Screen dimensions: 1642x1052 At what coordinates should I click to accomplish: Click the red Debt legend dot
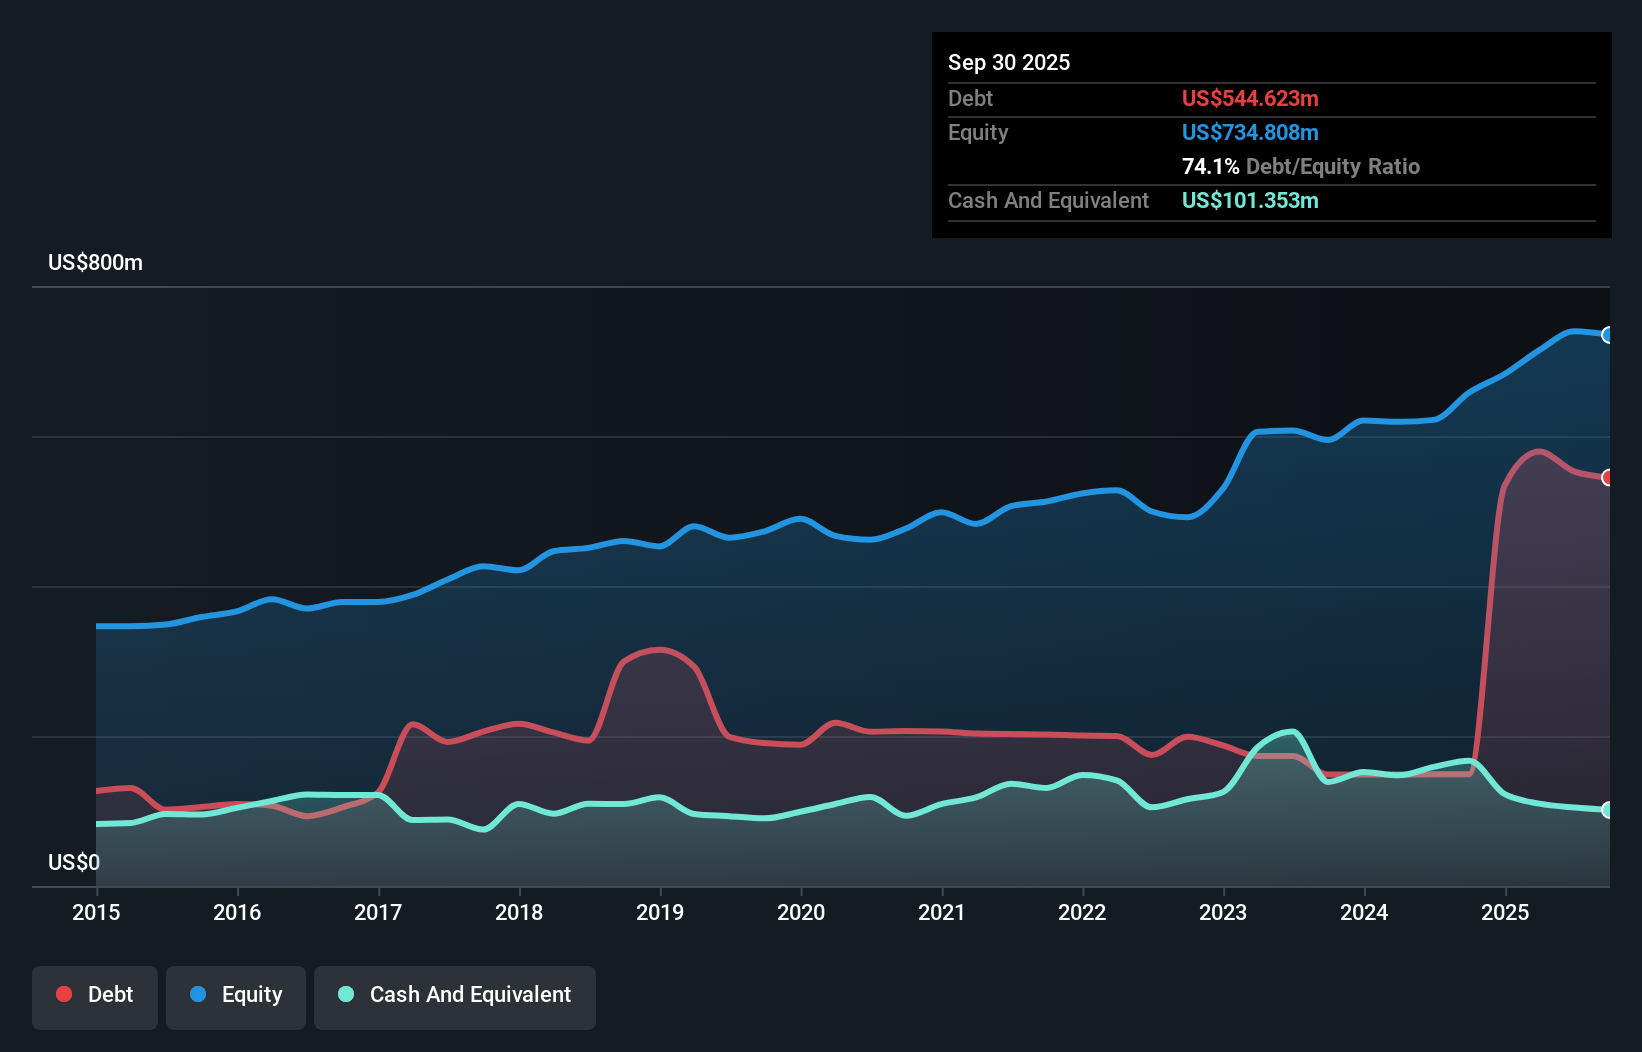click(64, 994)
